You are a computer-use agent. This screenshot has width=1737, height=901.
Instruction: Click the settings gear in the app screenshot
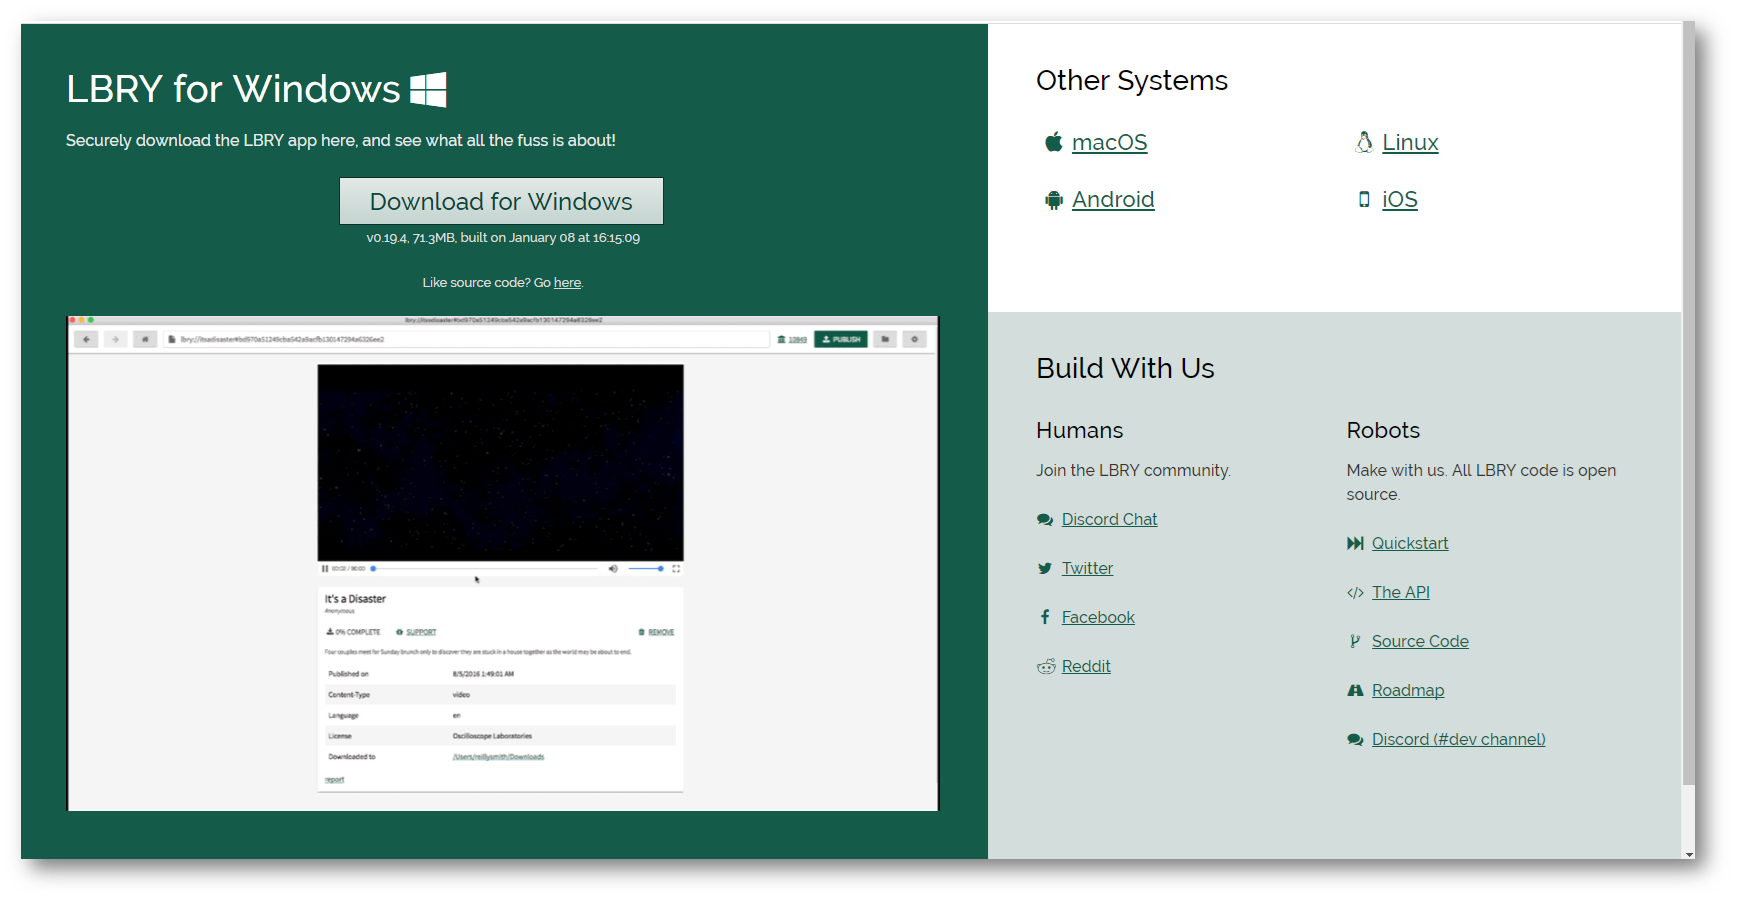coord(915,340)
